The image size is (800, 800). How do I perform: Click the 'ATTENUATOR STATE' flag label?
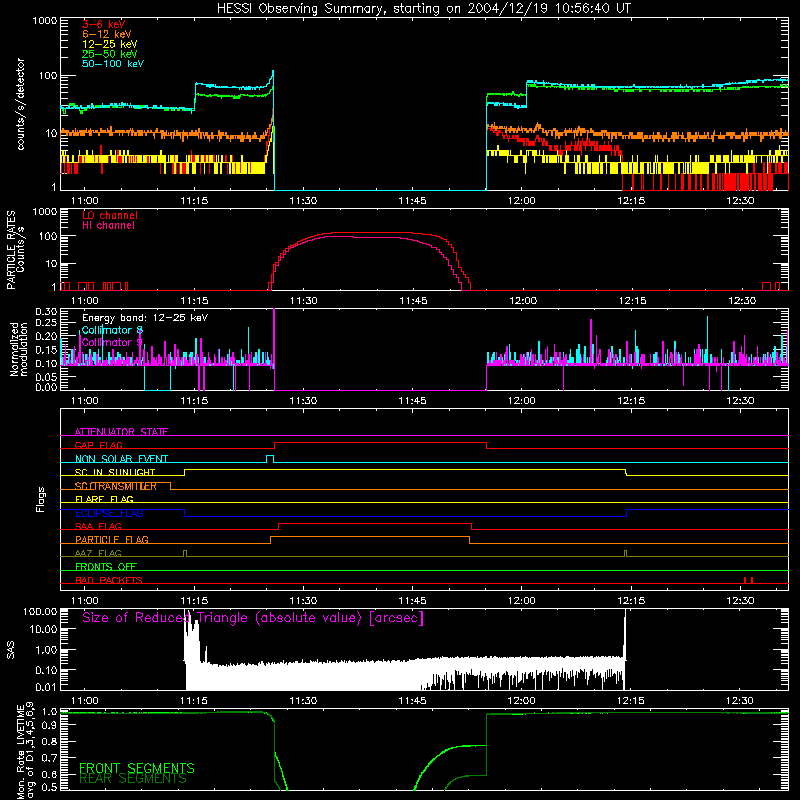click(121, 432)
